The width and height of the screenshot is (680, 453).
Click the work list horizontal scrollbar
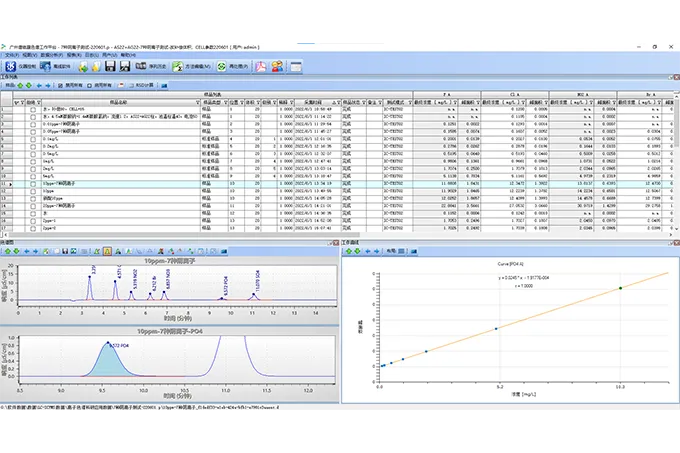(182, 235)
